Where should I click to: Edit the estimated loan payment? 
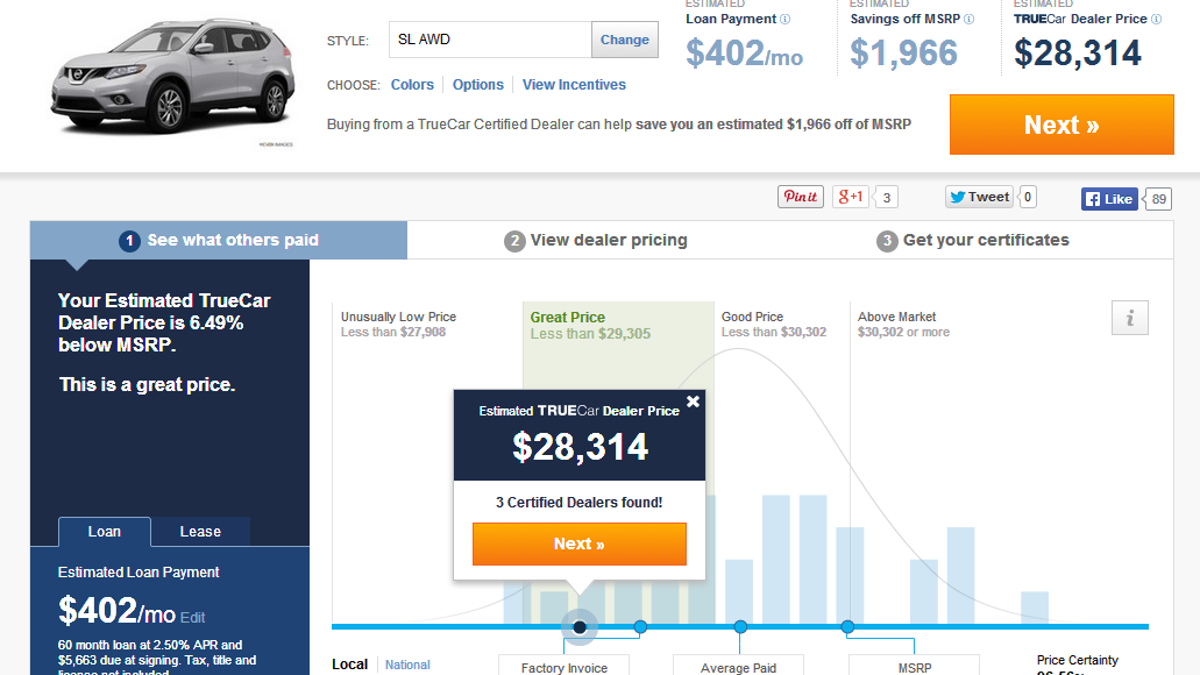click(x=193, y=618)
